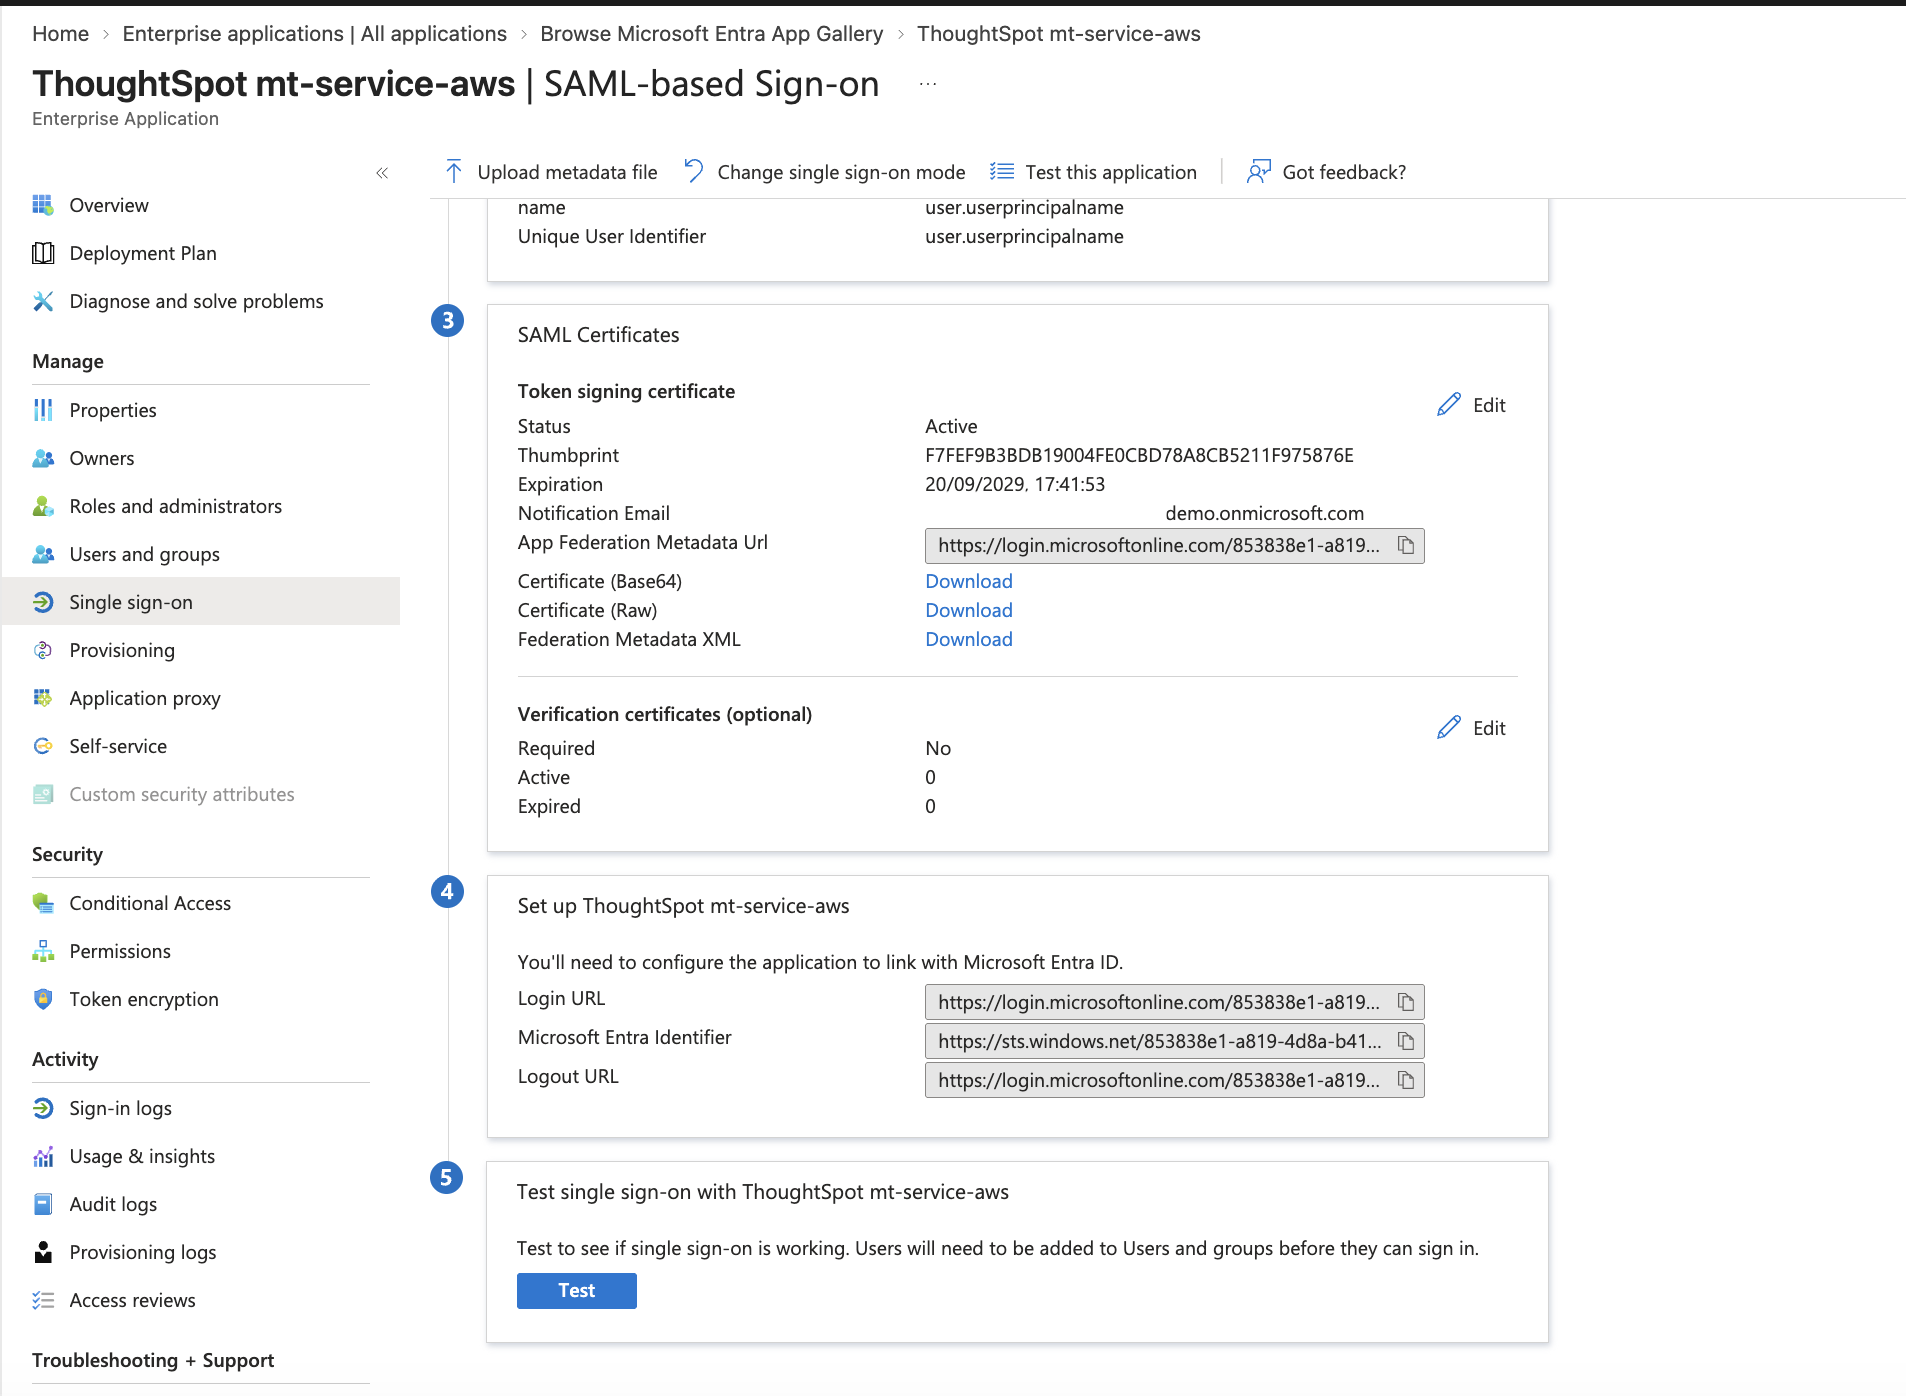
Task: Click the Audit logs icon
Action: pos(43,1204)
